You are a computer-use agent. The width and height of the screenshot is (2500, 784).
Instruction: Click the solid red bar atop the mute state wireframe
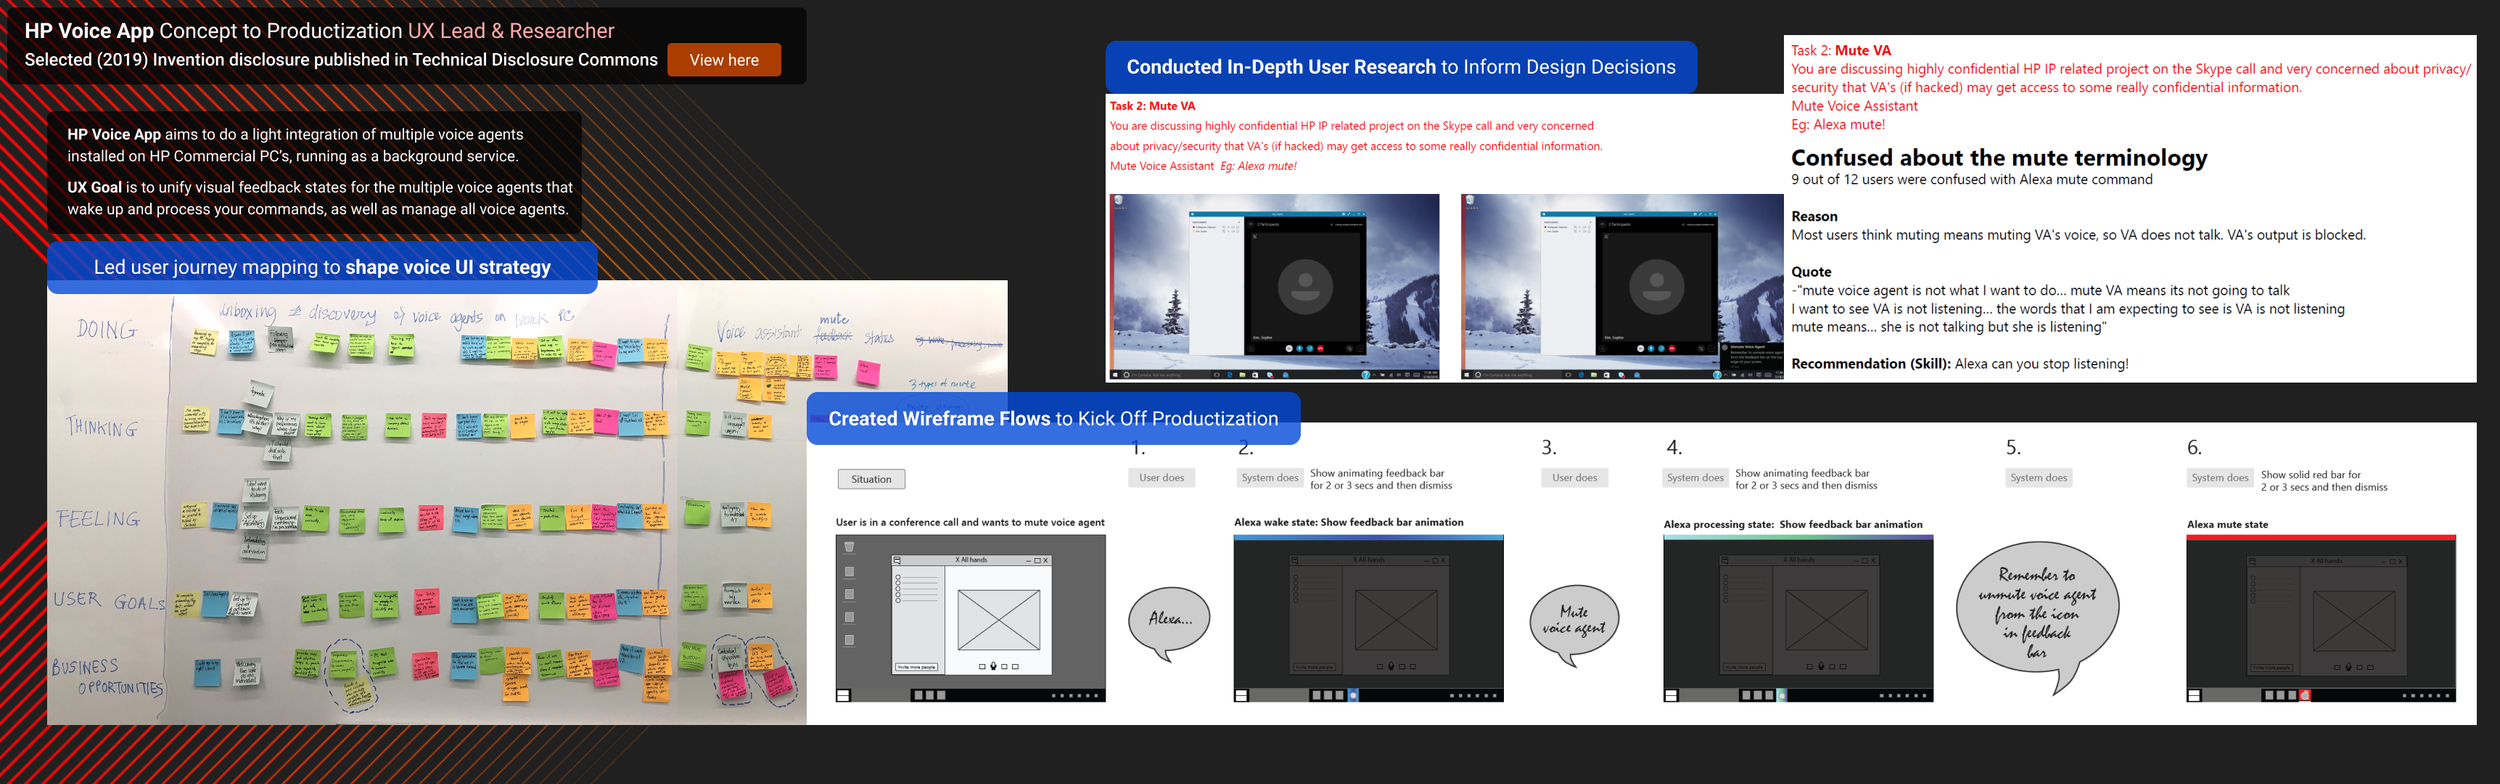pyautogui.click(x=2321, y=538)
